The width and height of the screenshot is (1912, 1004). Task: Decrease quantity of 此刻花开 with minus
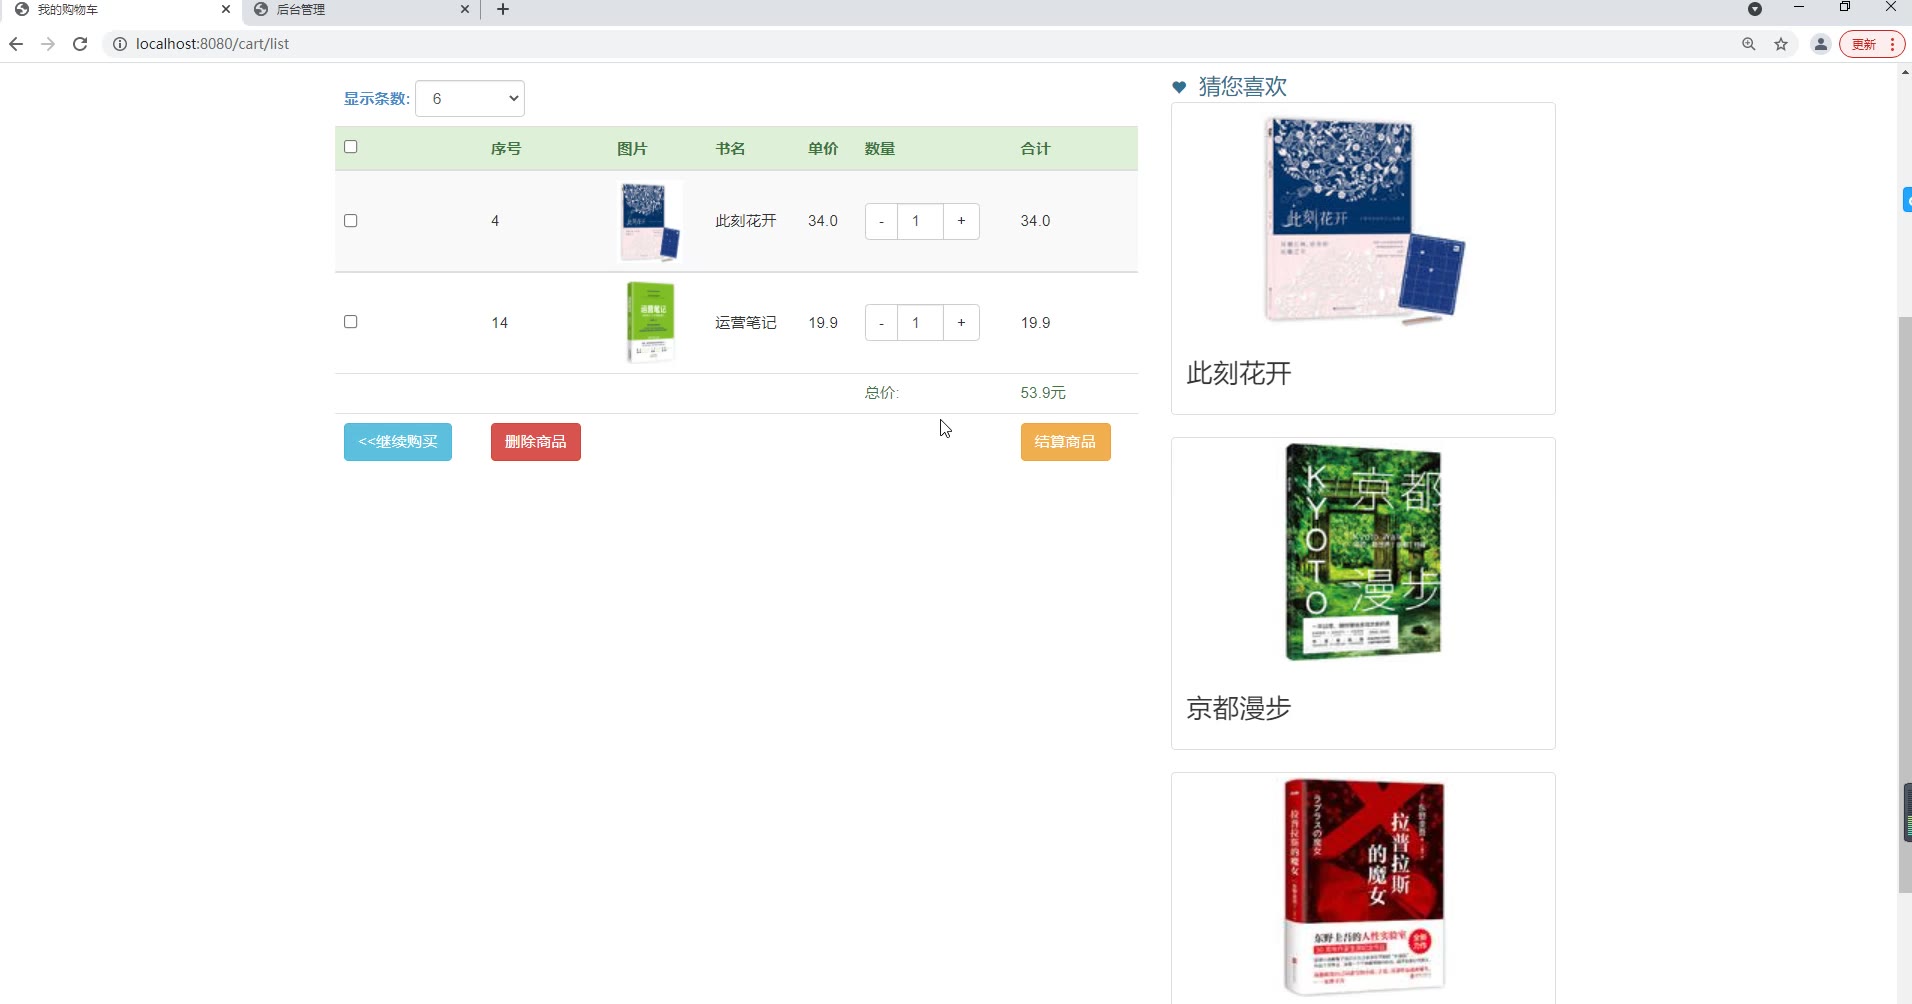pyautogui.click(x=881, y=221)
